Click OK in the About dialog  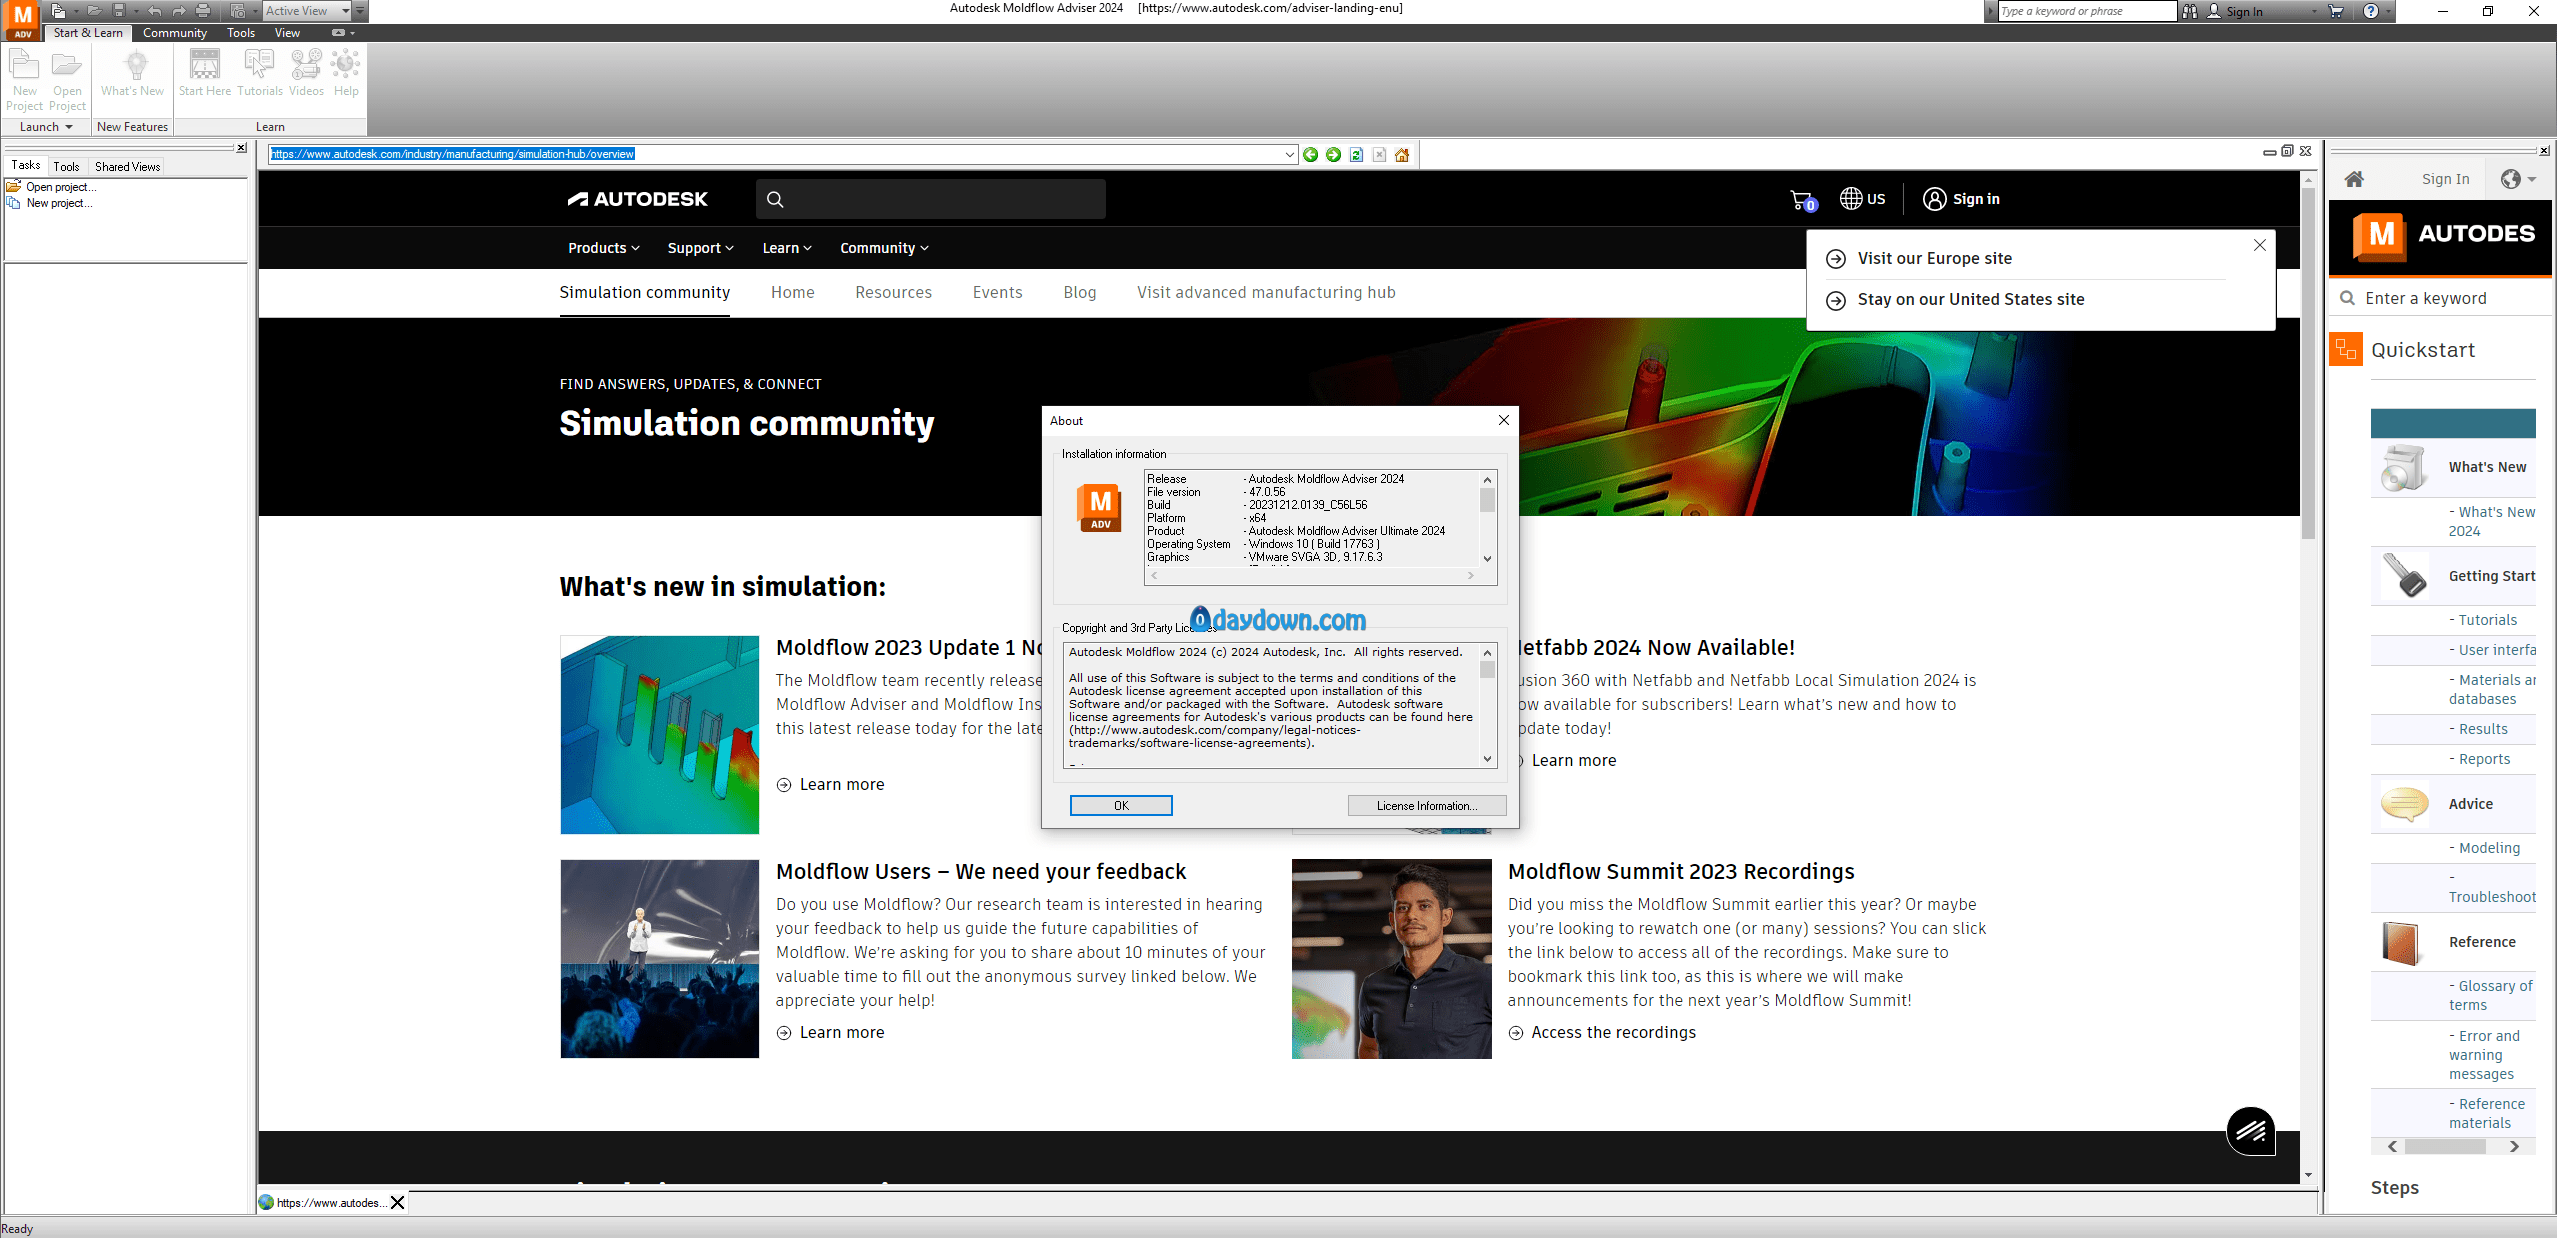[1121, 806]
